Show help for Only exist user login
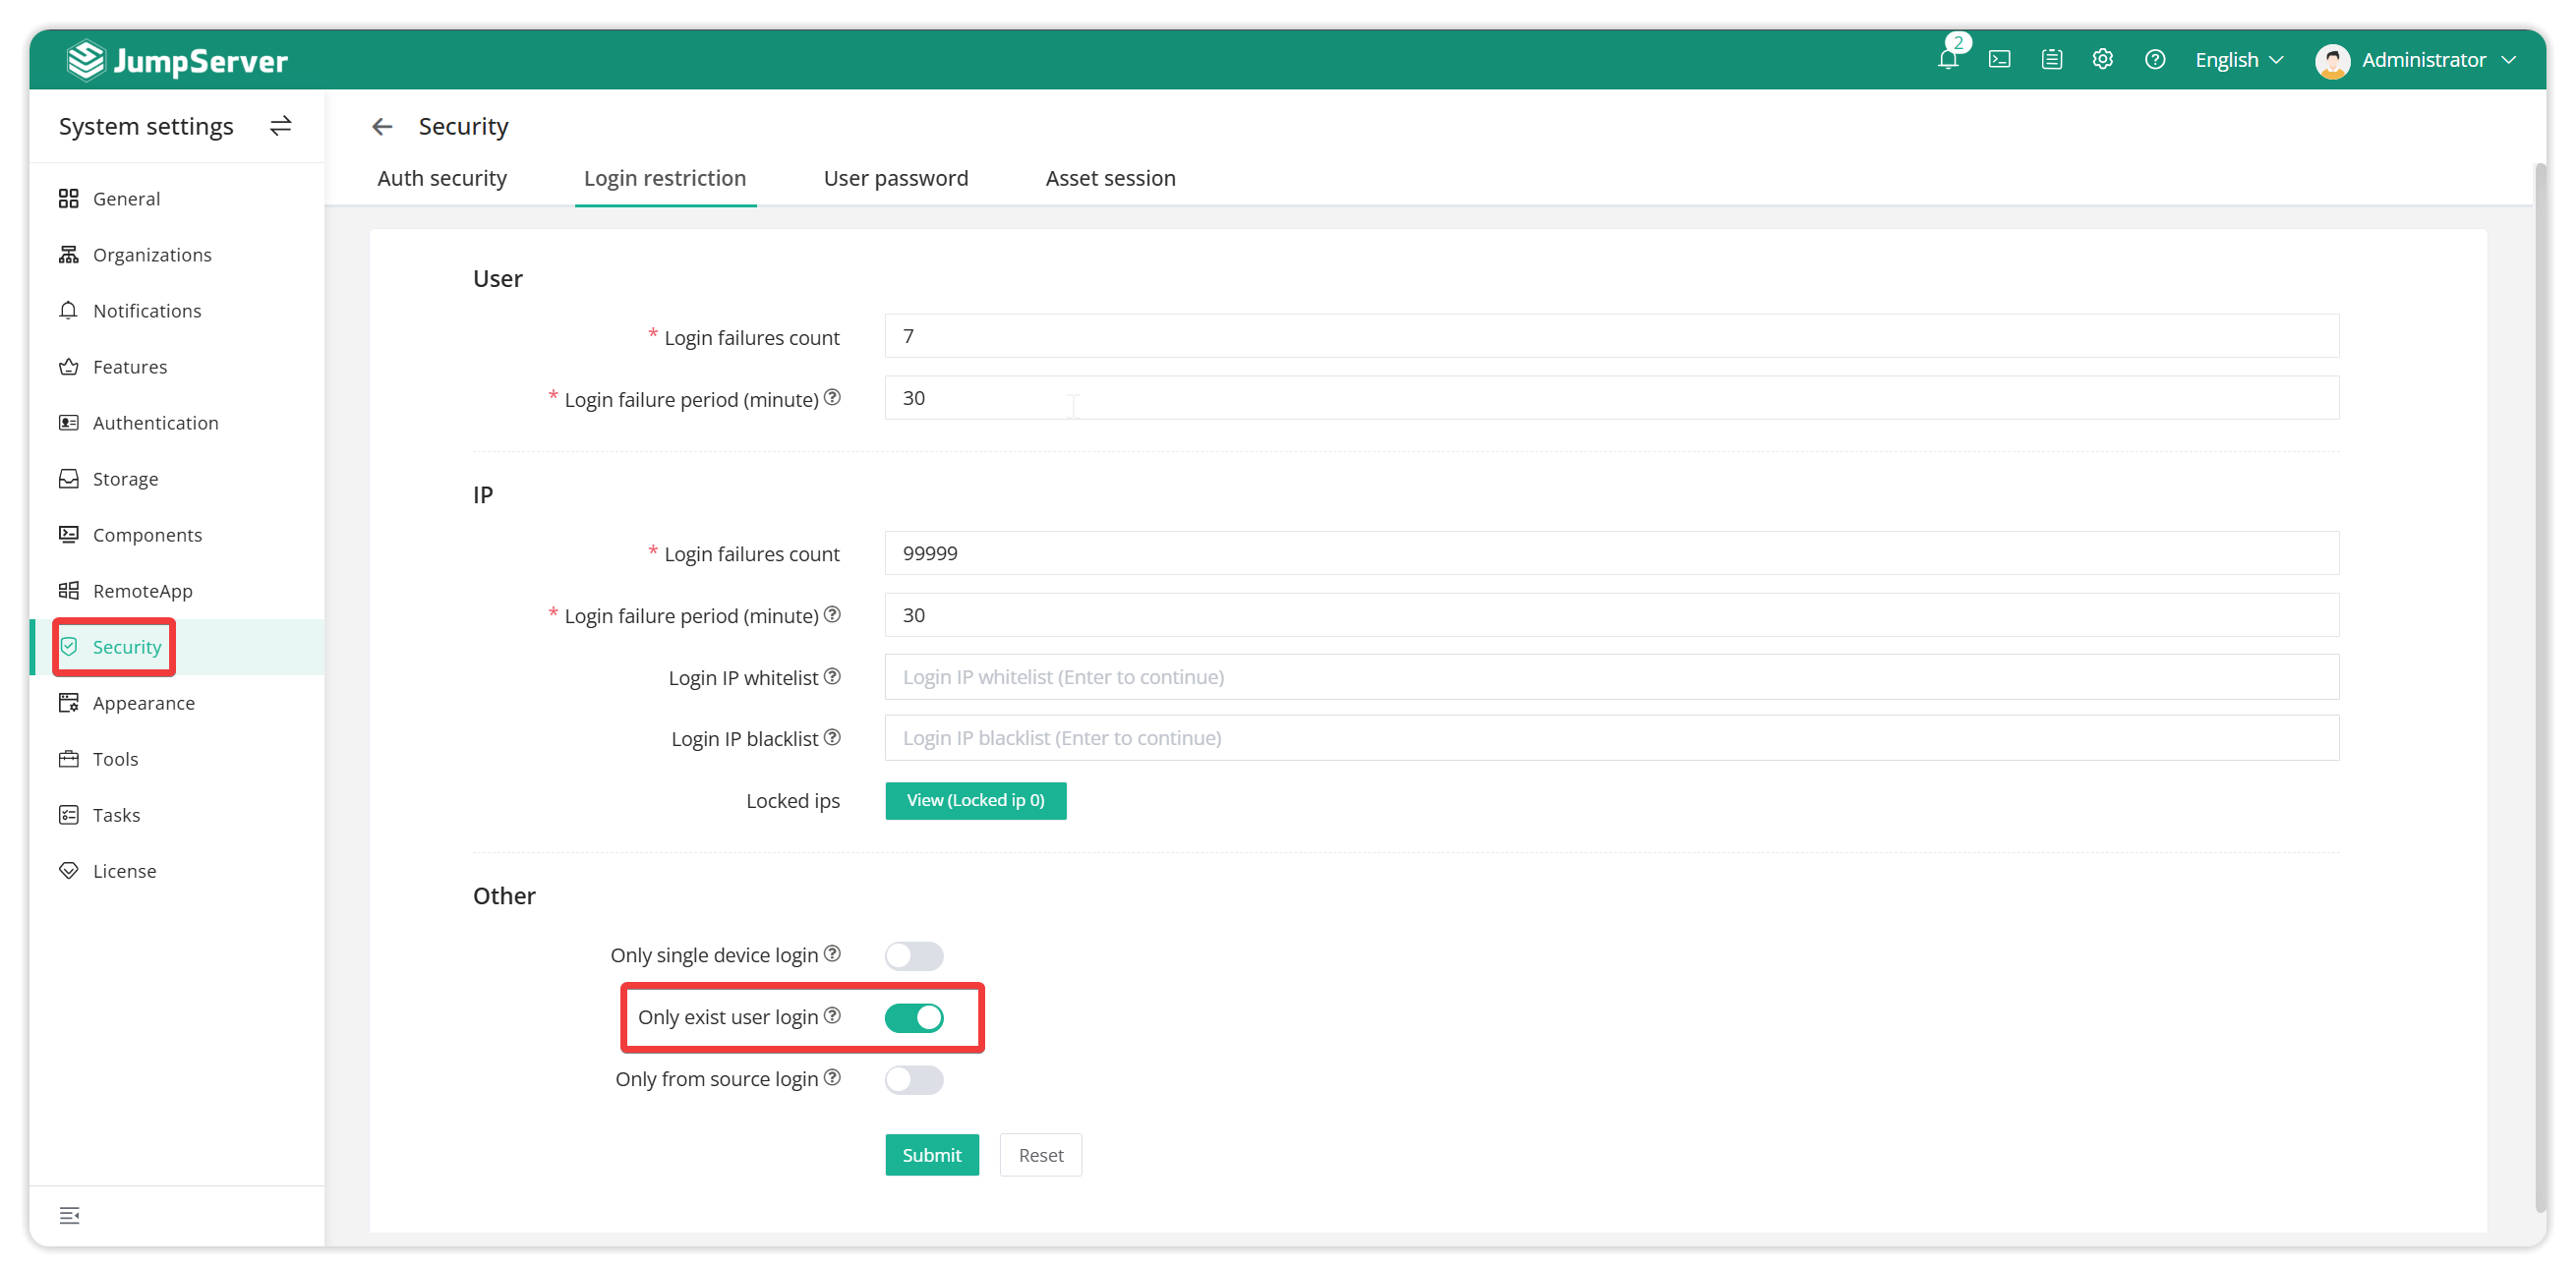This screenshot has height=1266, width=2576. (832, 1015)
